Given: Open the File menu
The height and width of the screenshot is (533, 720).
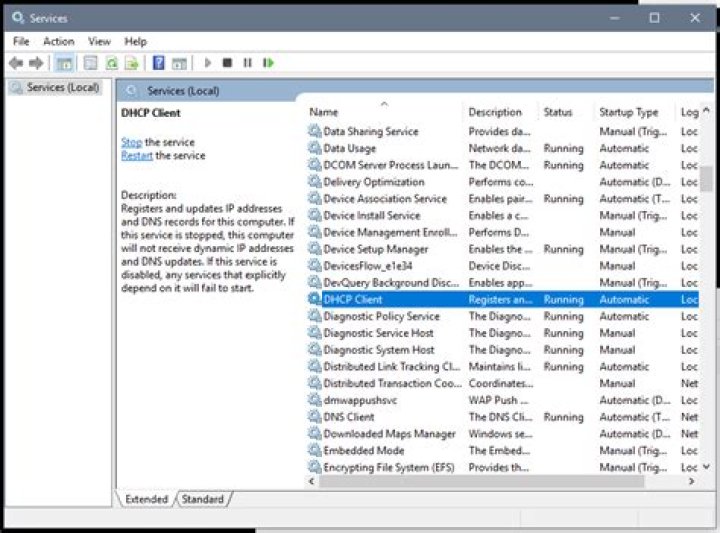Looking at the screenshot, I should point(21,41).
